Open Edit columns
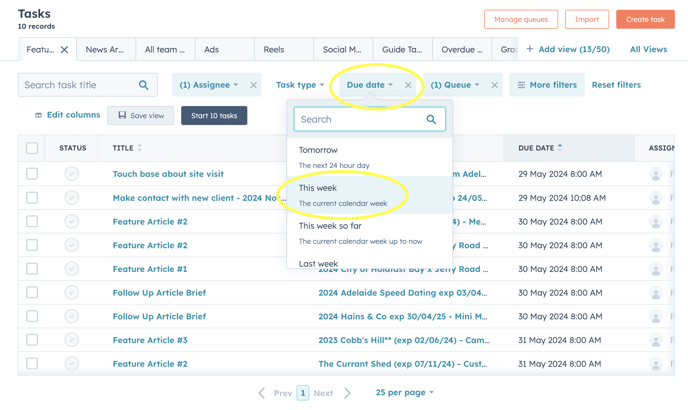This screenshot has height=410, width=688. [x=68, y=115]
